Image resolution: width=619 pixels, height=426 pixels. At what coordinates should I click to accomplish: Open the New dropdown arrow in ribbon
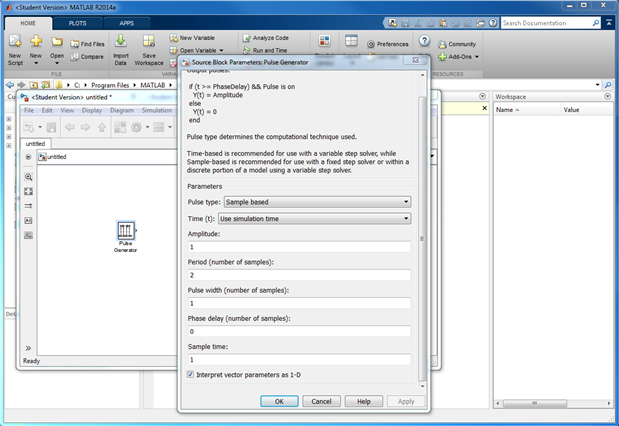36,63
